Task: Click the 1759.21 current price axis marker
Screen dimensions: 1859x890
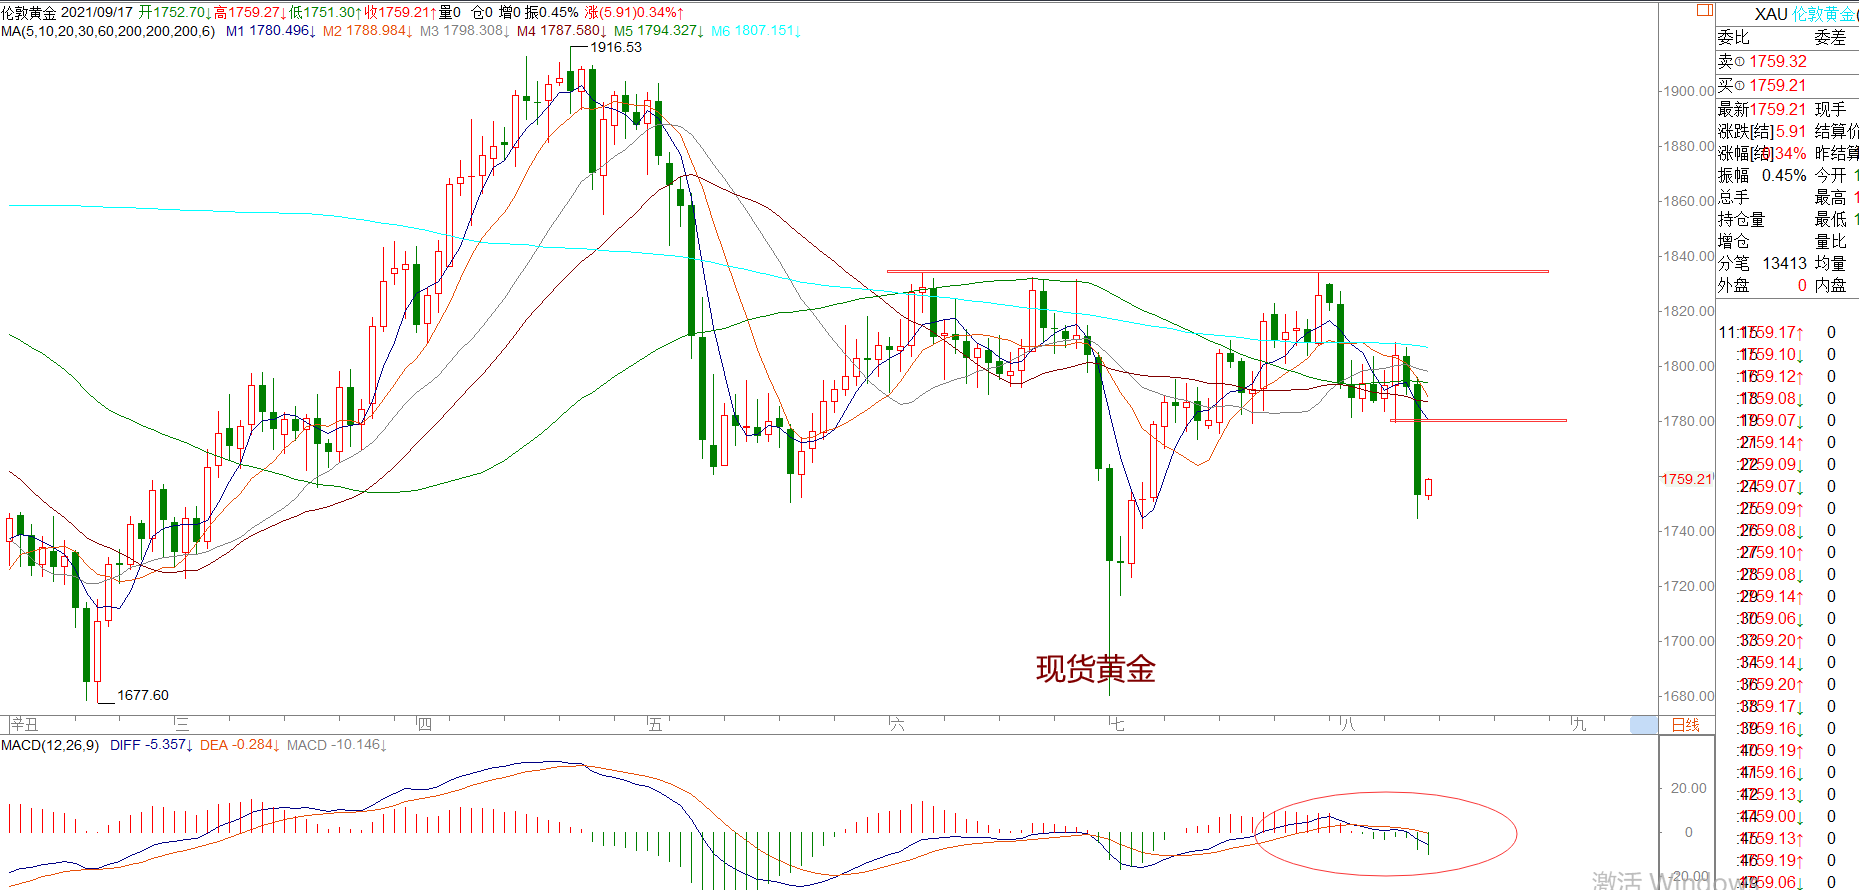Action: tap(1687, 479)
